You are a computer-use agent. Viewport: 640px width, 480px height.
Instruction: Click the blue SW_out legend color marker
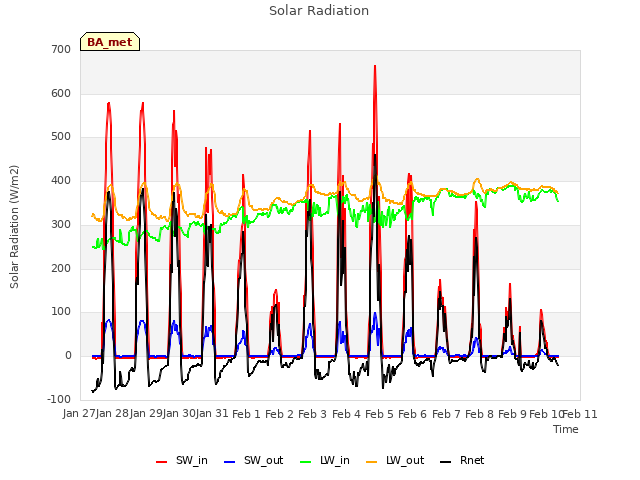230,462
